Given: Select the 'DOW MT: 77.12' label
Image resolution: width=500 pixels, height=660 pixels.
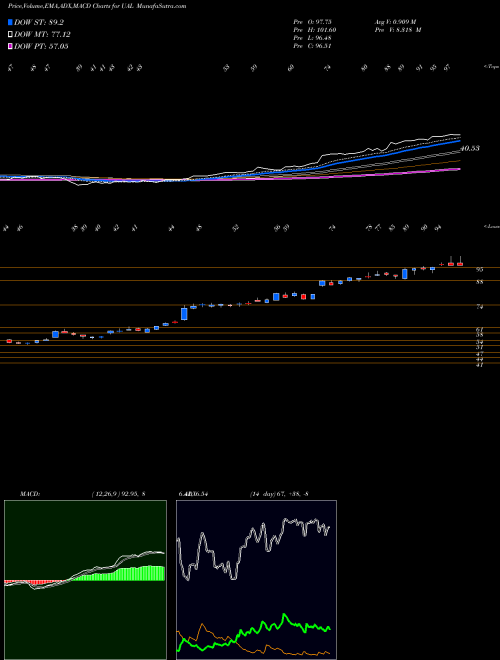Looking at the screenshot, I should click(x=43, y=35).
